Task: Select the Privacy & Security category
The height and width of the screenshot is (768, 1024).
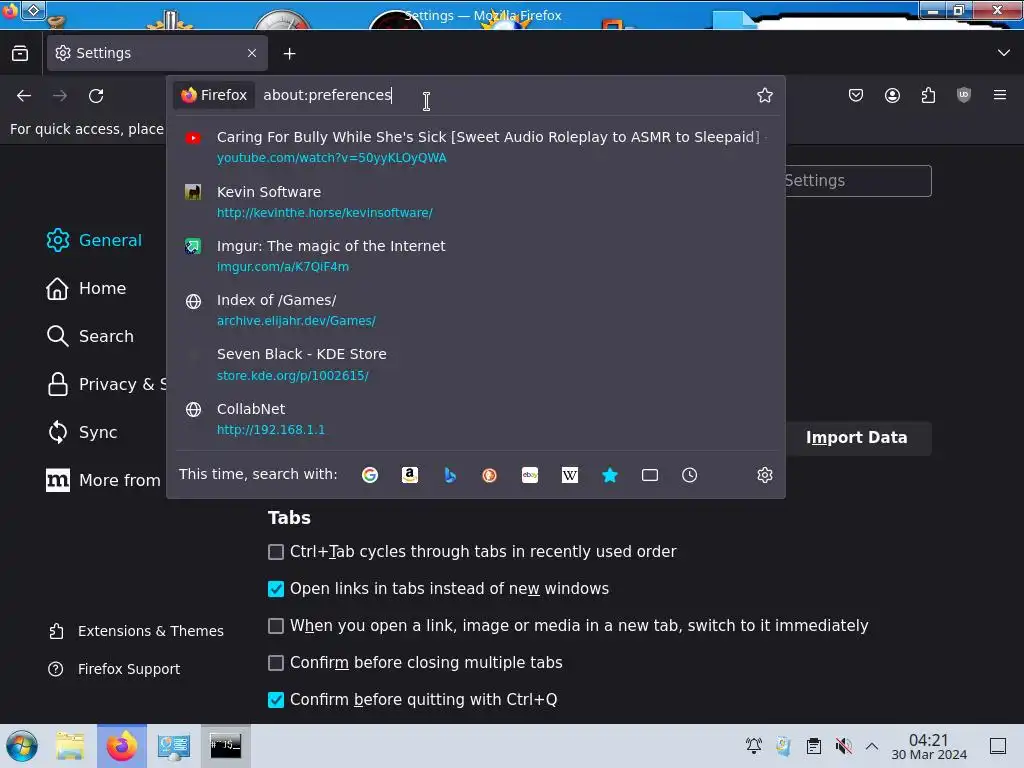Action: coord(106,384)
